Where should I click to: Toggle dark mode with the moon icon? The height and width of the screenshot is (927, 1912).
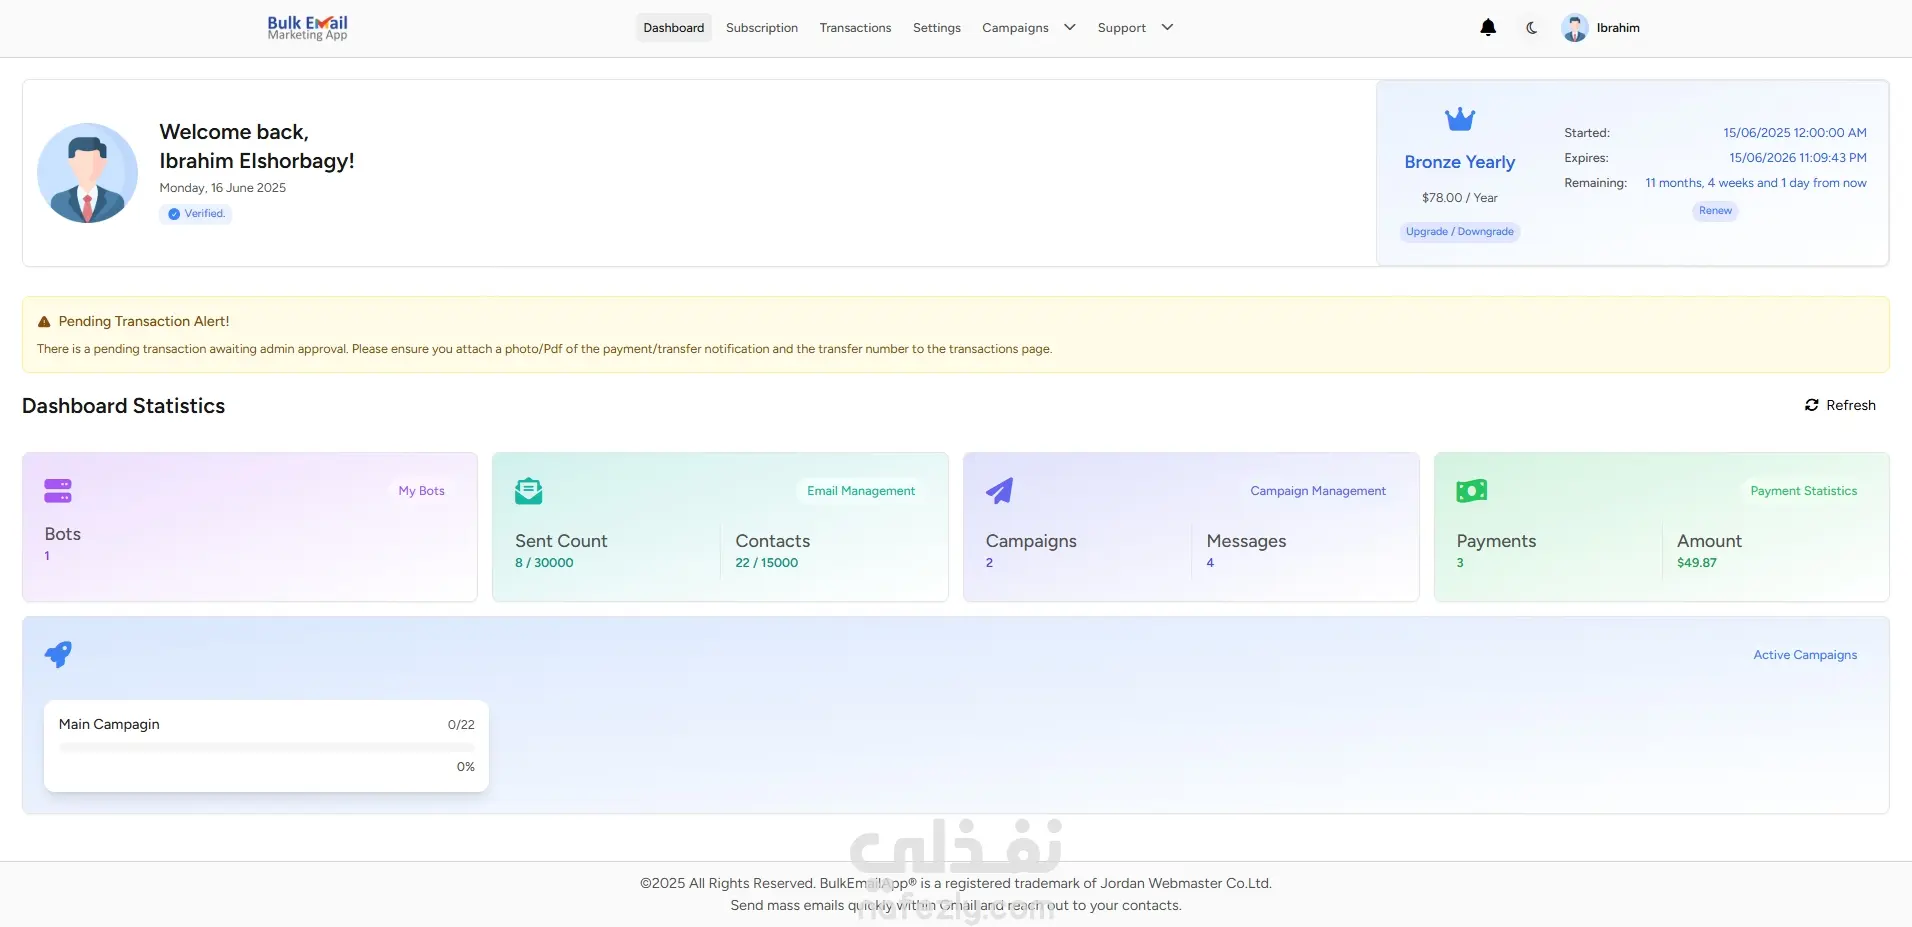point(1531,28)
